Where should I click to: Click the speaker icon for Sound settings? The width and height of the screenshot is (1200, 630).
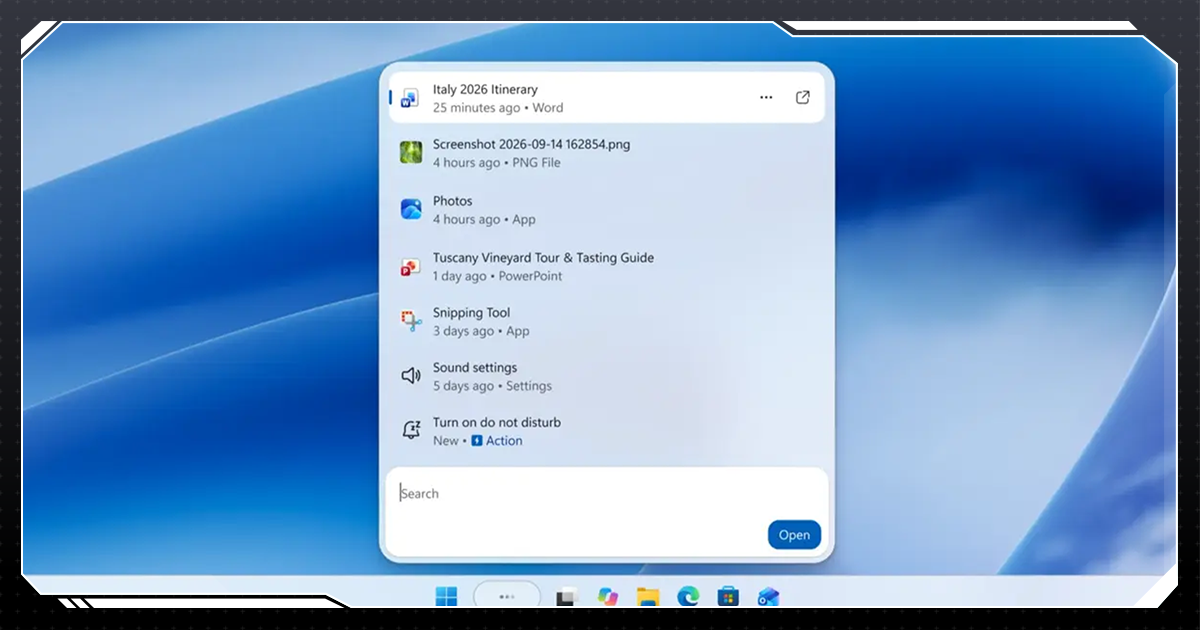pyautogui.click(x=411, y=376)
